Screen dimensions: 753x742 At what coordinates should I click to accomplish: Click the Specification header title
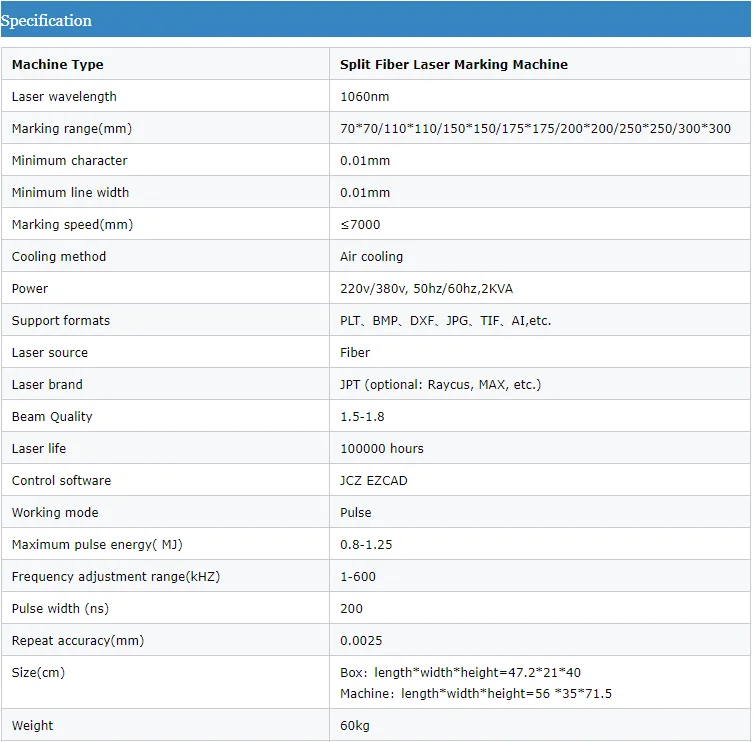click(46, 21)
